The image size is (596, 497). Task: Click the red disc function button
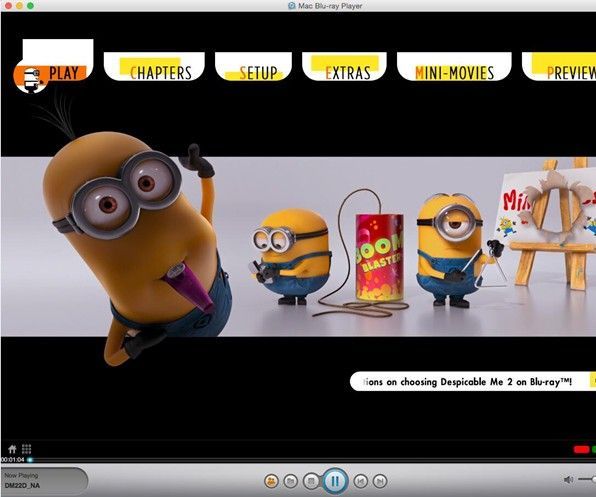[581, 450]
